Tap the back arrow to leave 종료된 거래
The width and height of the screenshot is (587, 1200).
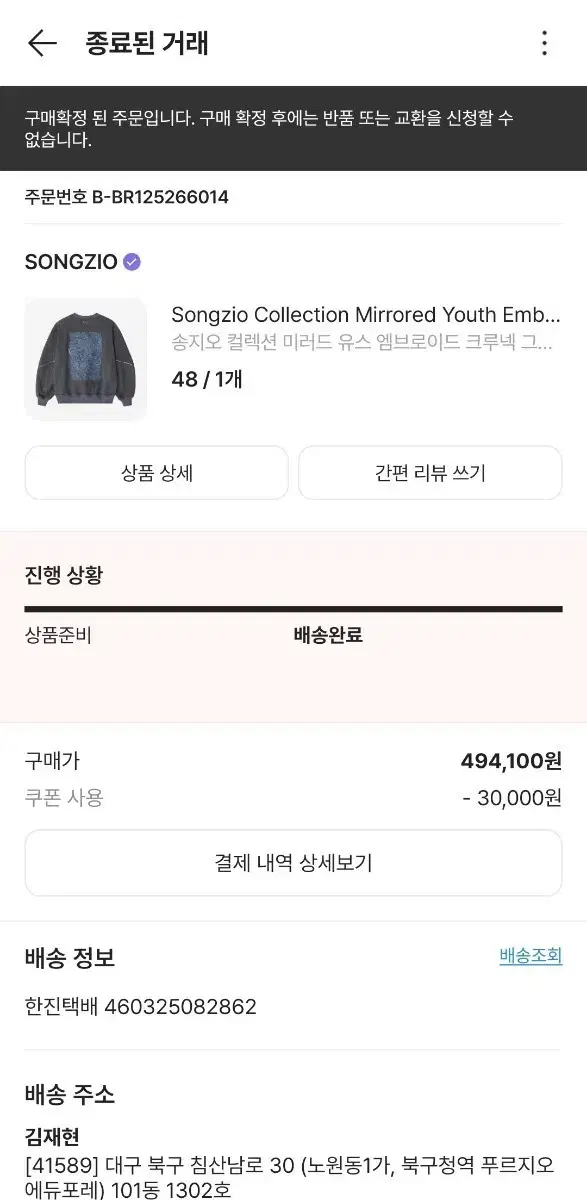pyautogui.click(x=39, y=44)
